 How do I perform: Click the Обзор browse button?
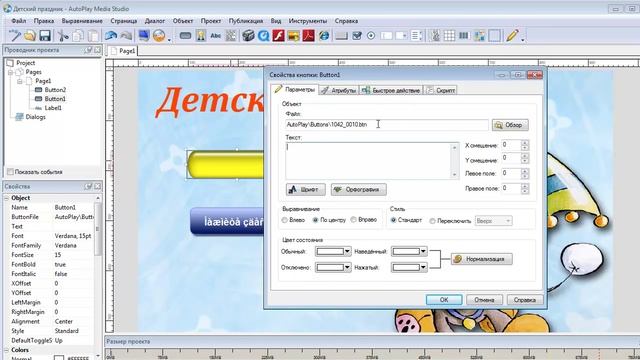coord(510,125)
